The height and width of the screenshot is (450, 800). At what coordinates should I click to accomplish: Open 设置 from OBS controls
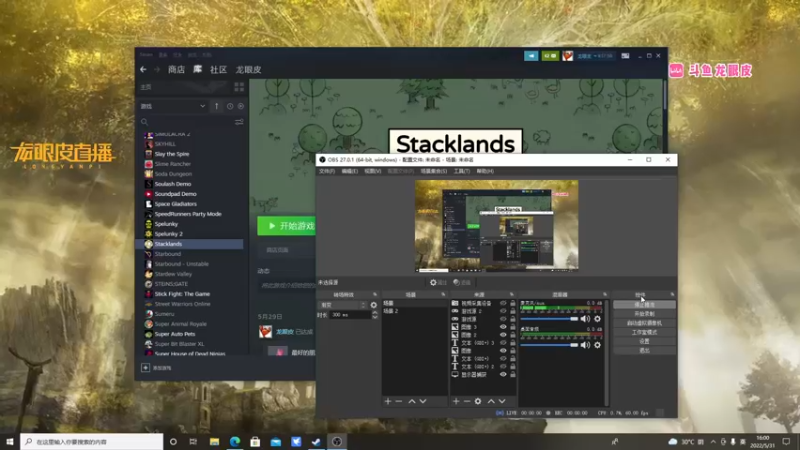[644, 341]
